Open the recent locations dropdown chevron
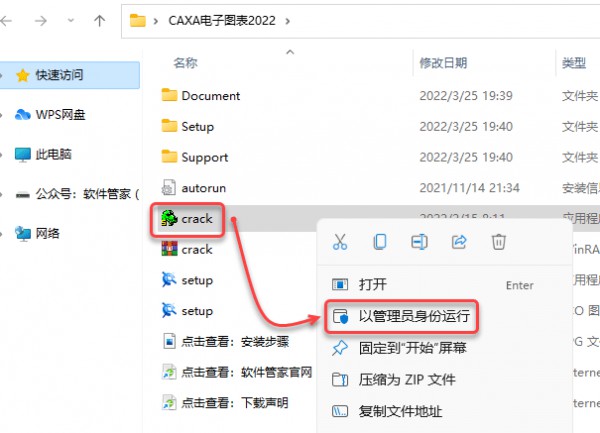This screenshot has height=433, width=600. click(x=71, y=21)
